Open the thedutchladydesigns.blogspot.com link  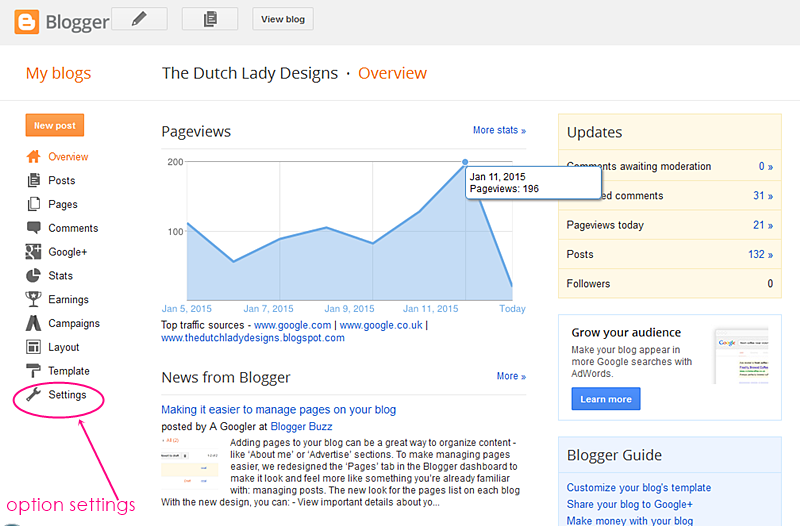253,338
